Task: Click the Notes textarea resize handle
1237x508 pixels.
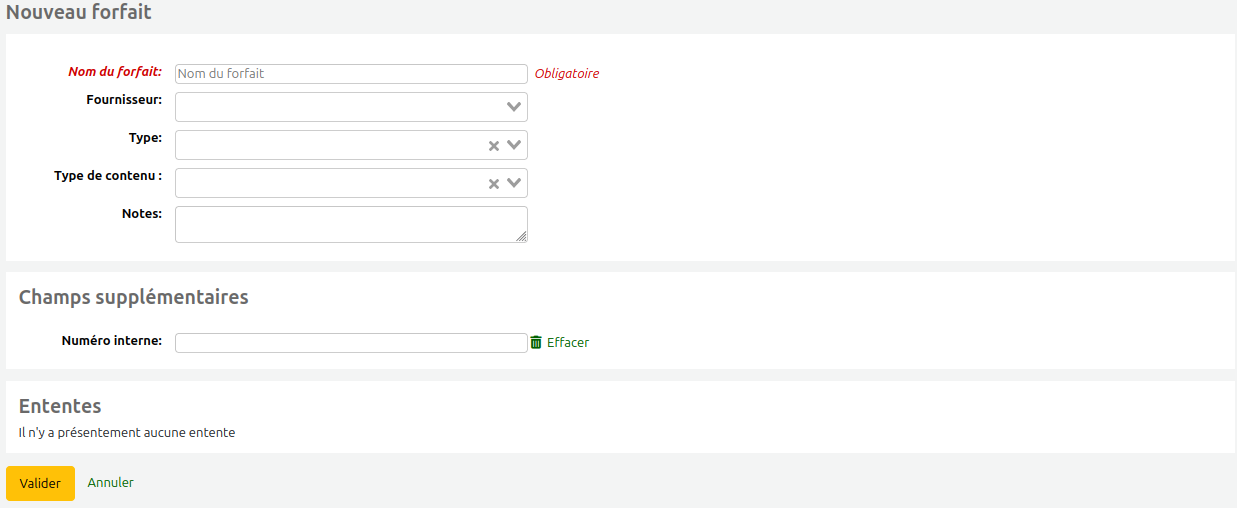Action: click(x=521, y=236)
